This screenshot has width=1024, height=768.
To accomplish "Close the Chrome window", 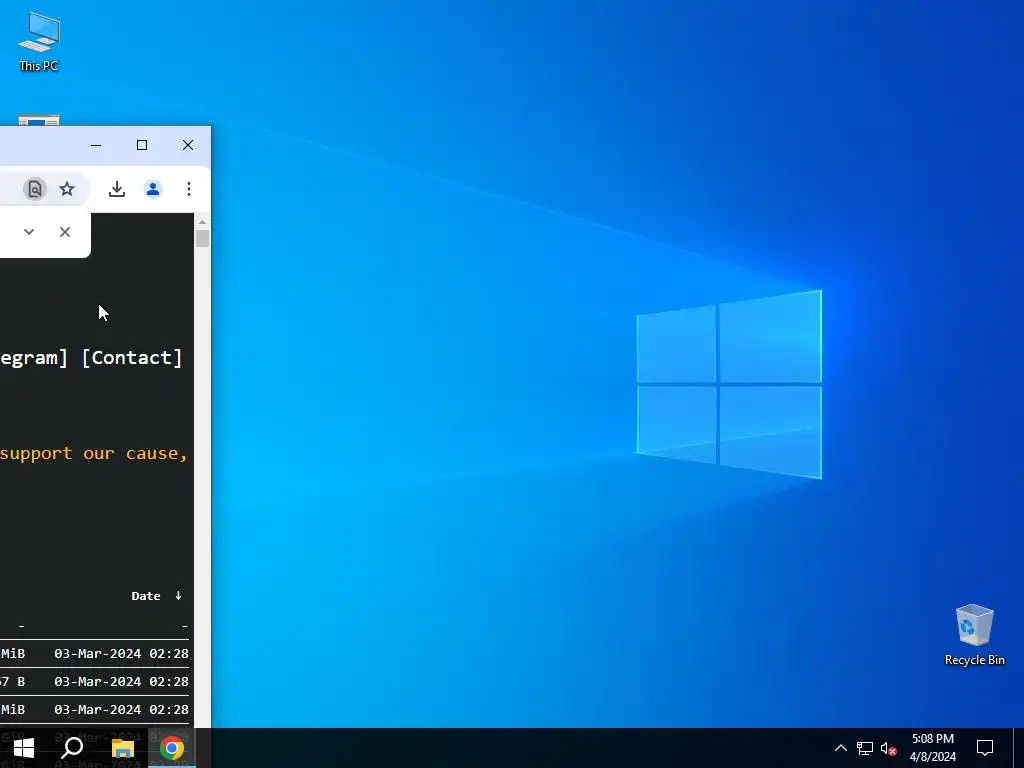I will (188, 145).
